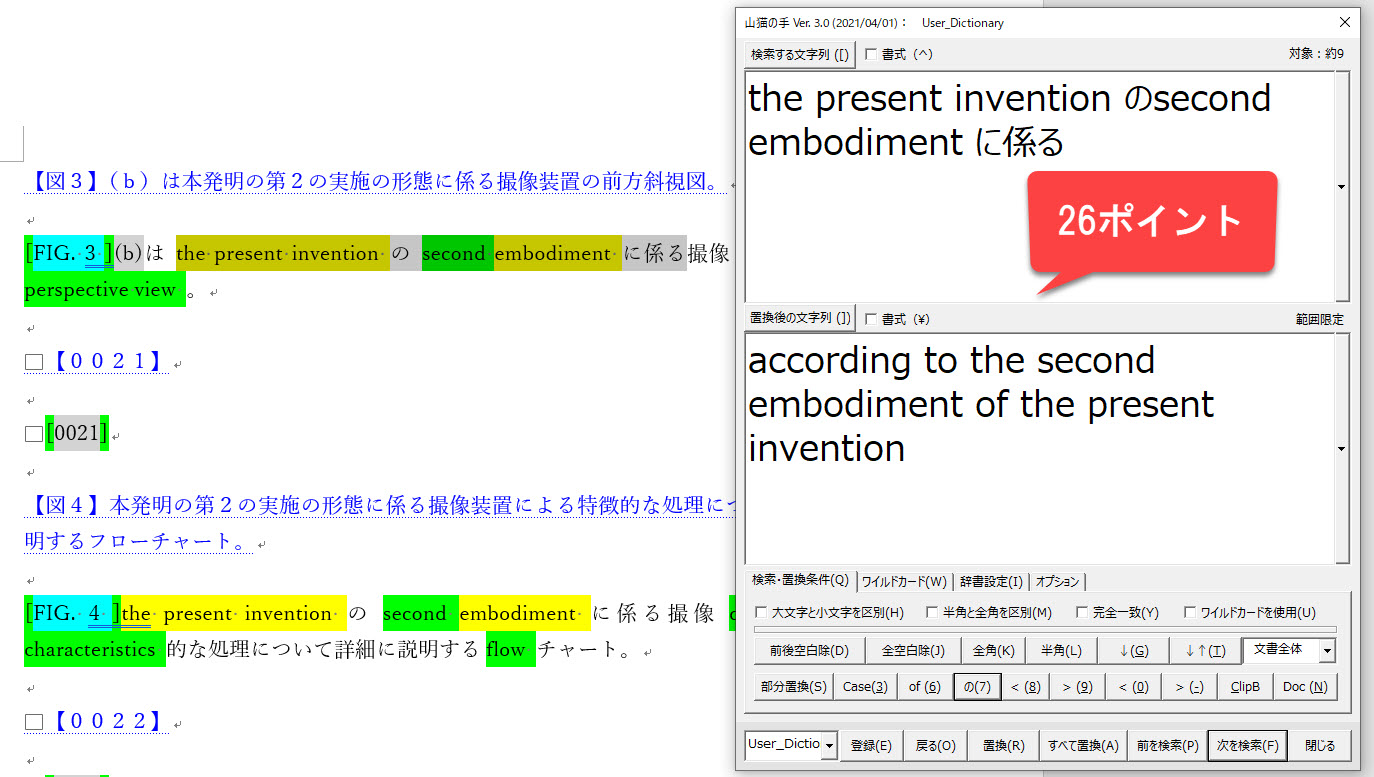Click the Doc (N) button
The image size is (1374, 777).
(1304, 687)
